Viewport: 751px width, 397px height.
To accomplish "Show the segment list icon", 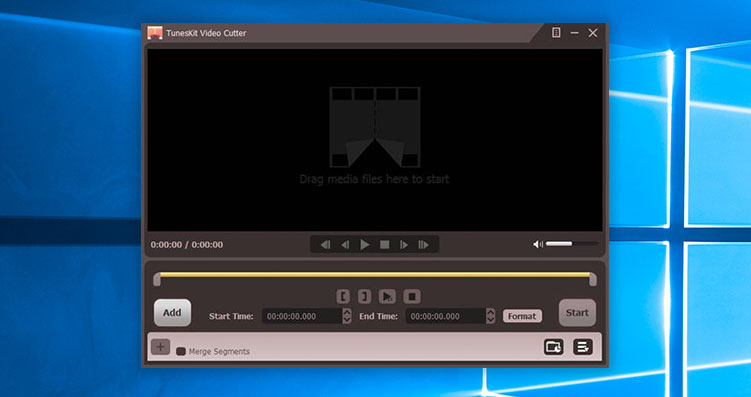I will pyautogui.click(x=583, y=347).
